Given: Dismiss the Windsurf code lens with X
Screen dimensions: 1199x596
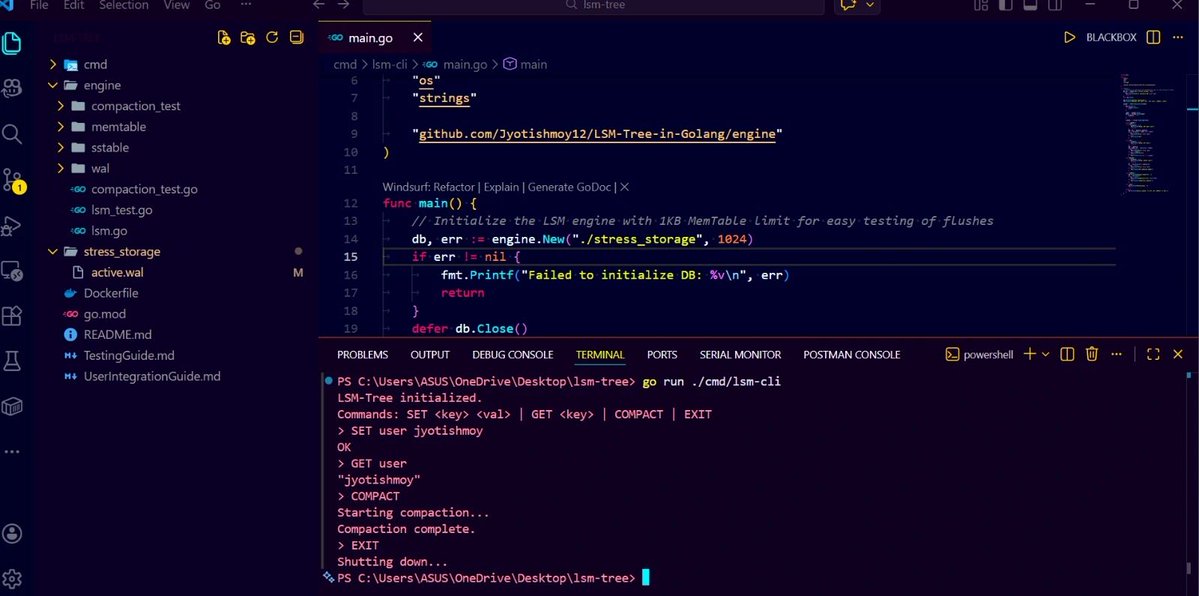Looking at the screenshot, I should [x=625, y=187].
